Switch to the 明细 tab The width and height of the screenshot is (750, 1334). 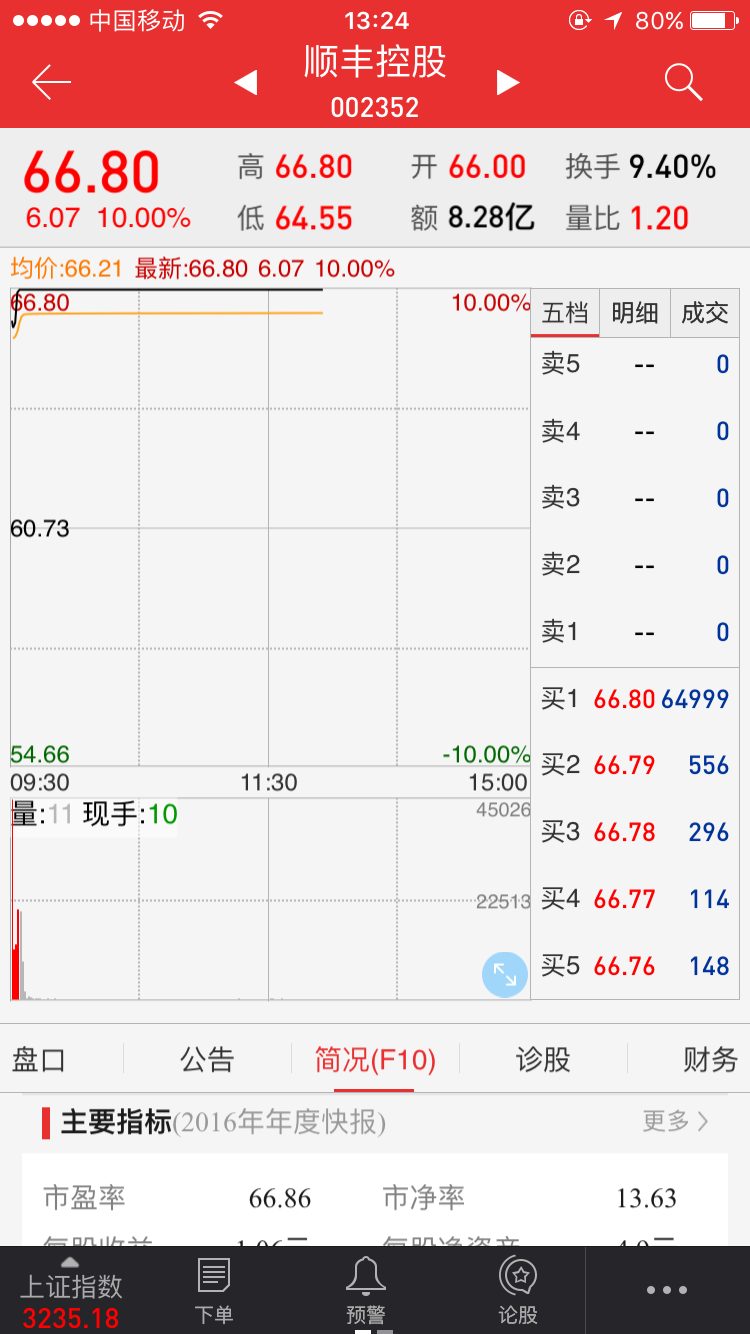coord(634,313)
